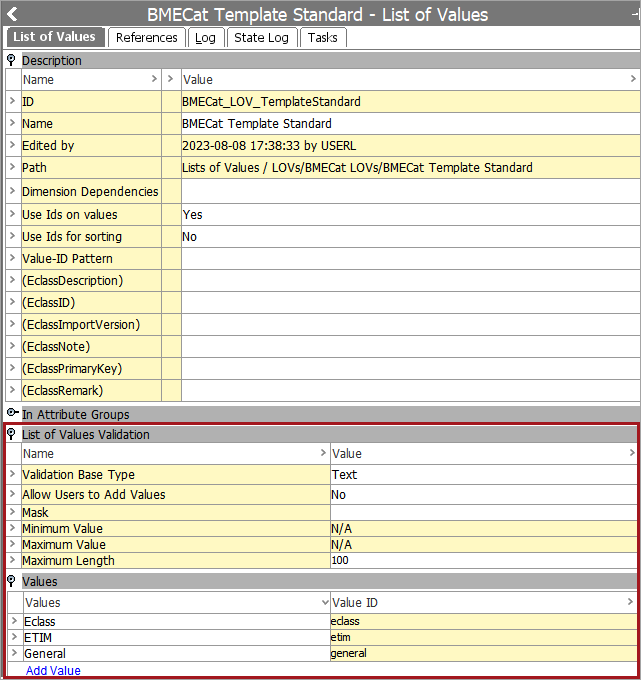Click the row arrow beside ID

(x=12, y=101)
